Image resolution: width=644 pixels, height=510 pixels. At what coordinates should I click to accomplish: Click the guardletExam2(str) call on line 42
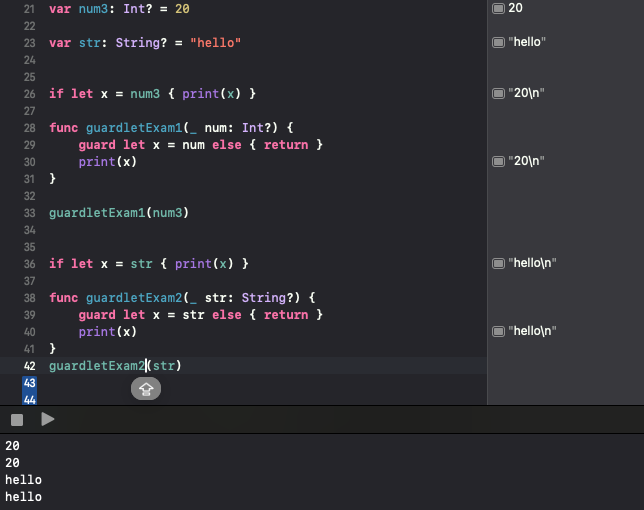pyautogui.click(x=115, y=366)
